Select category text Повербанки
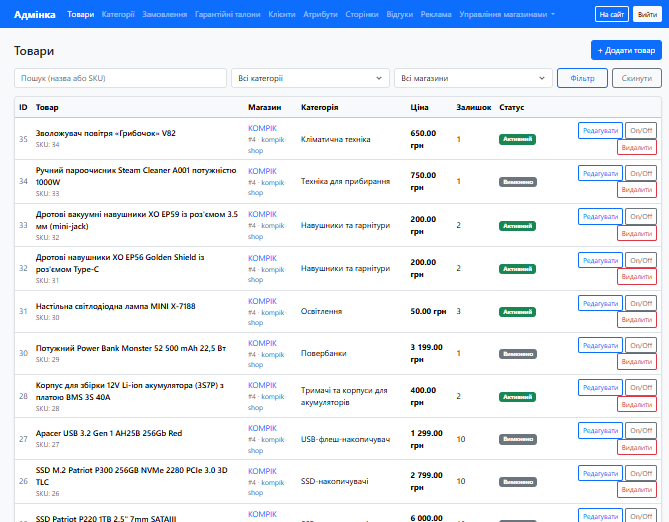 [x=323, y=353]
